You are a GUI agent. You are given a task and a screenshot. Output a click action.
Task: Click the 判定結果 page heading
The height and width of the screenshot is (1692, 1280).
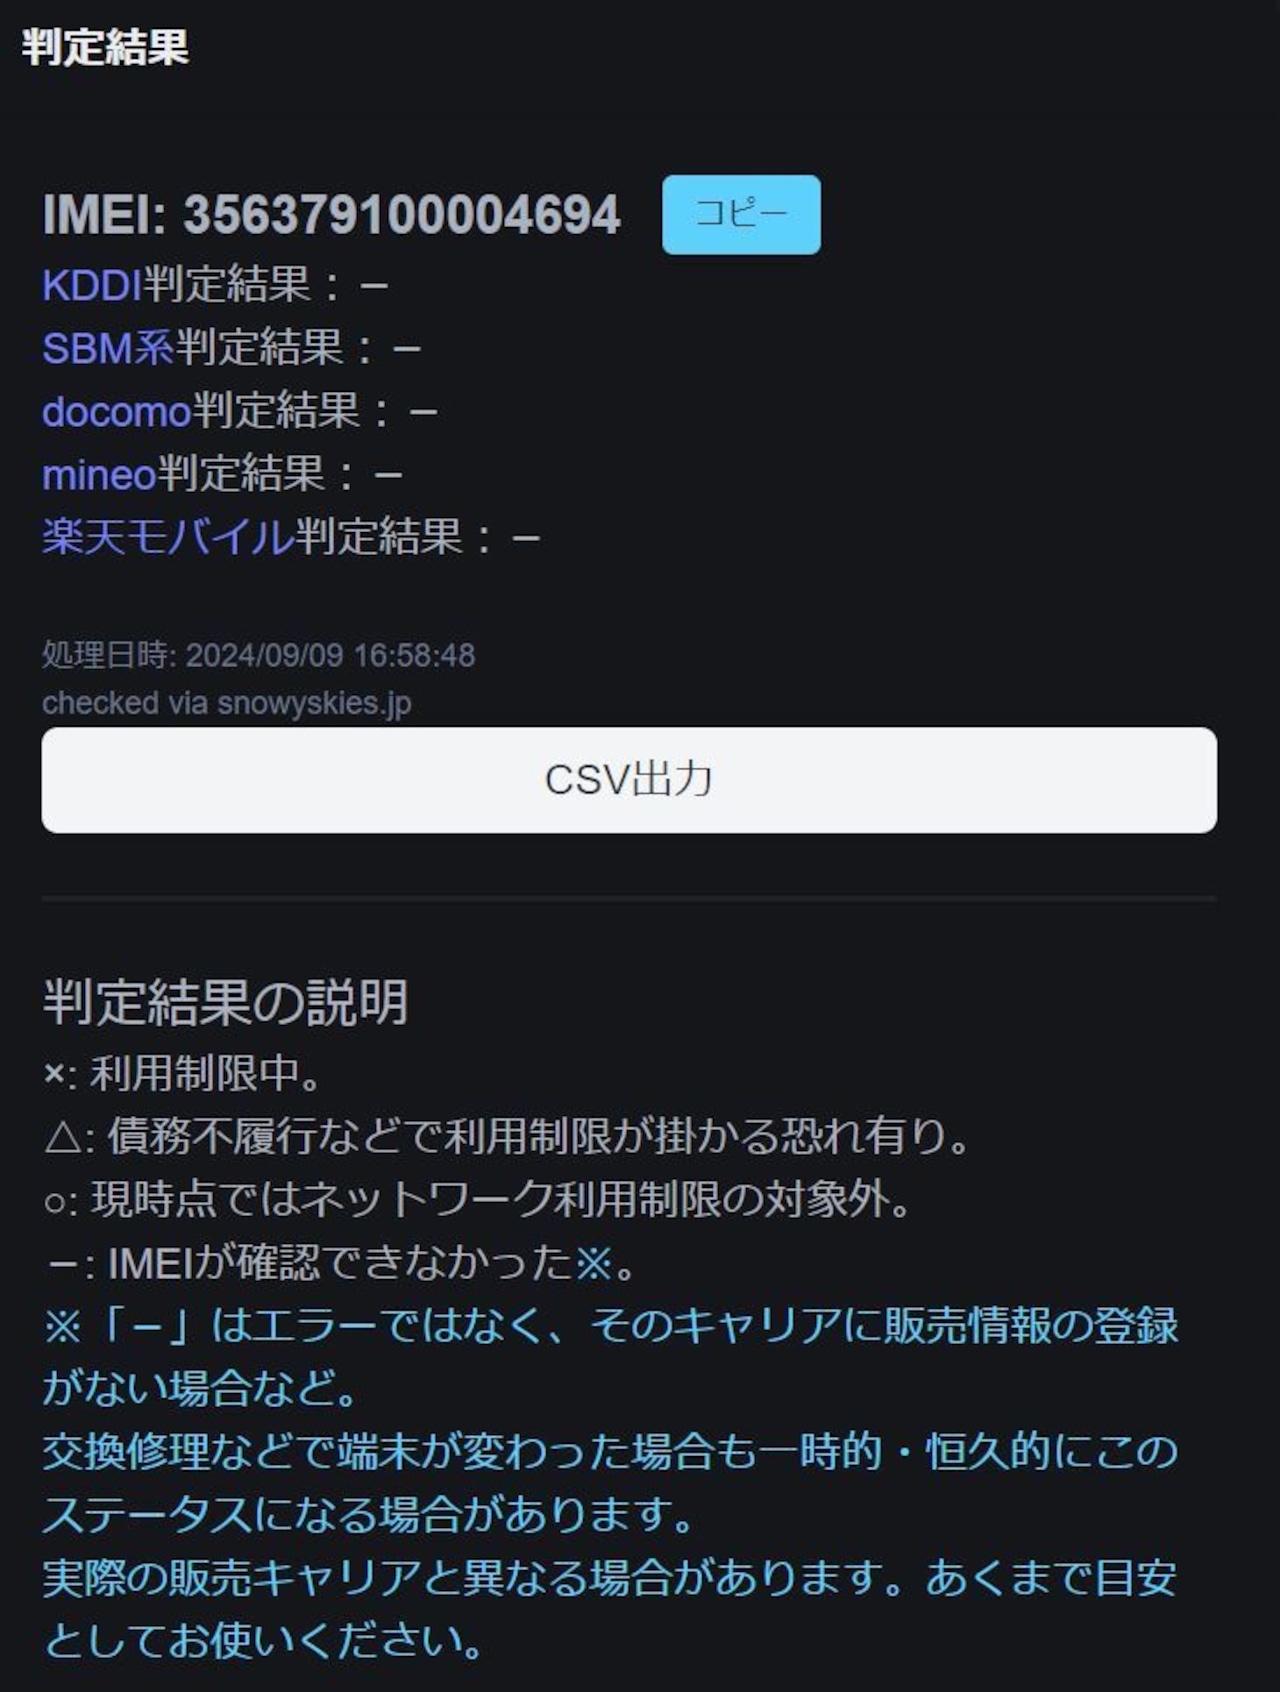pos(105,46)
